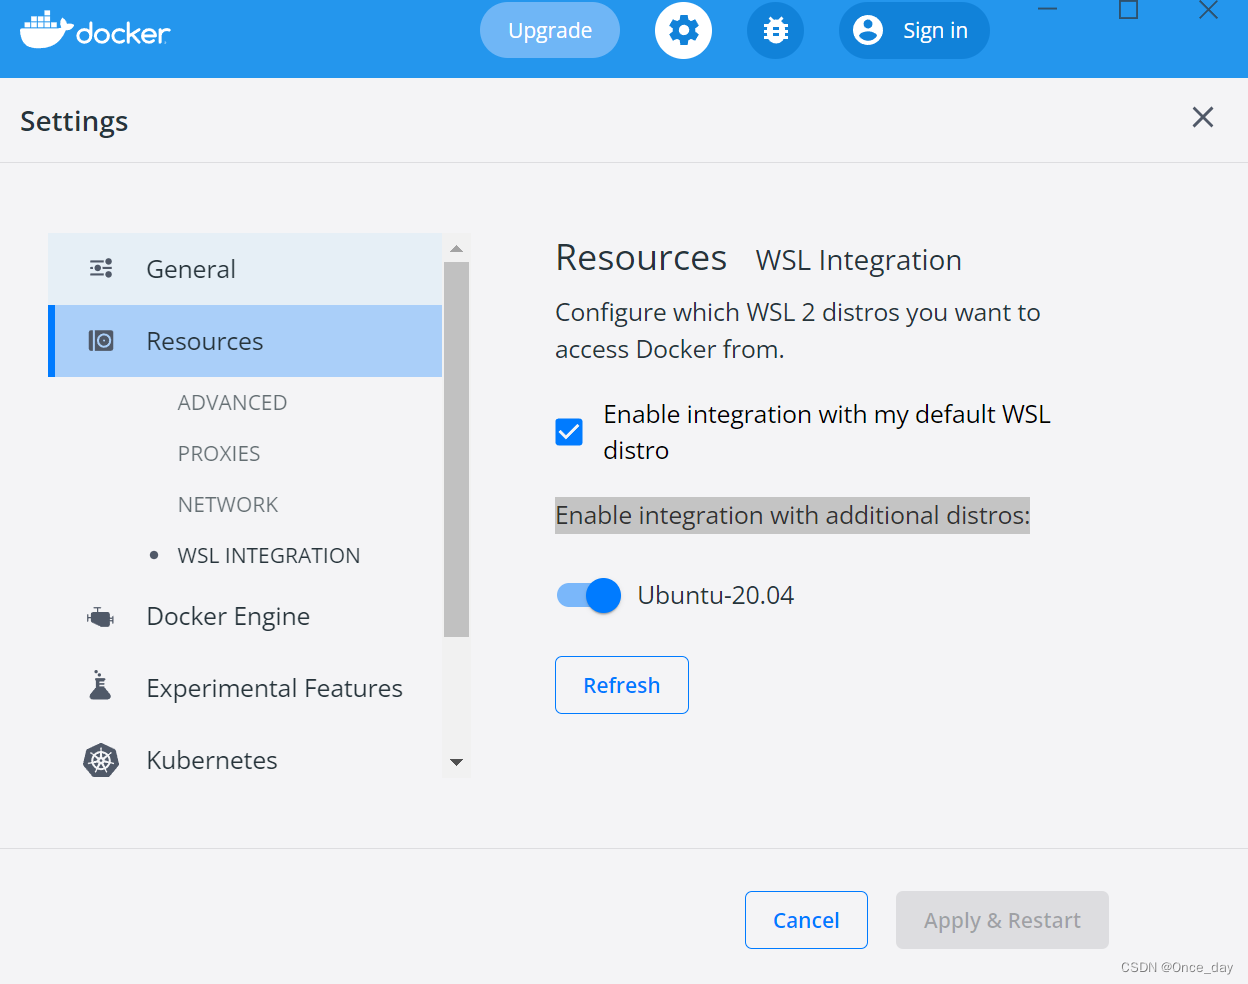Cancel the settings changes
This screenshot has height=984, width=1248.
(806, 920)
